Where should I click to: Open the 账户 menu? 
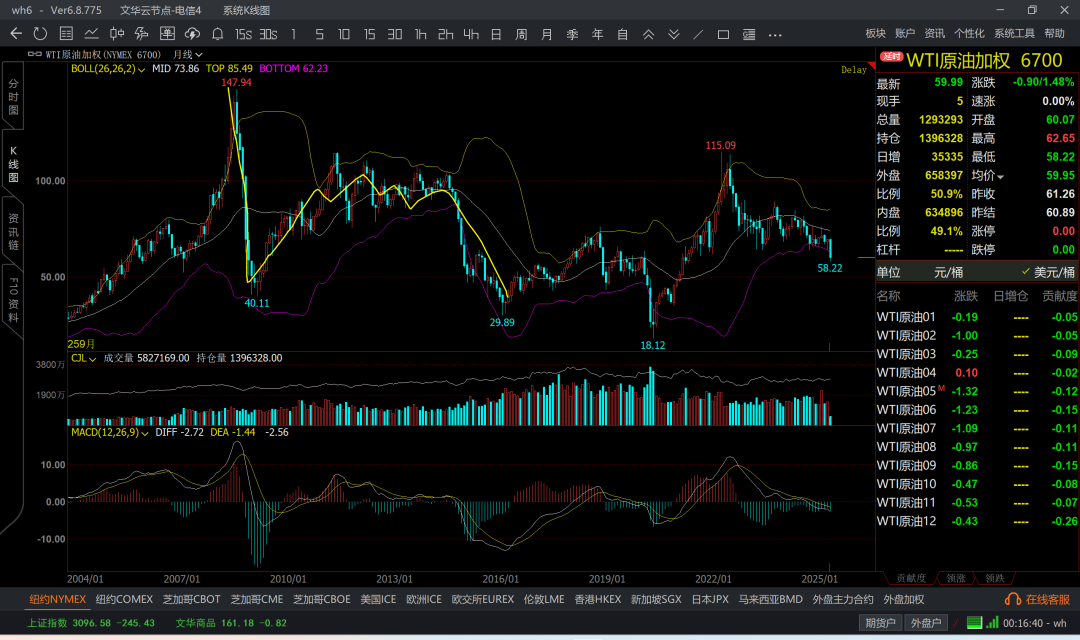pos(905,33)
